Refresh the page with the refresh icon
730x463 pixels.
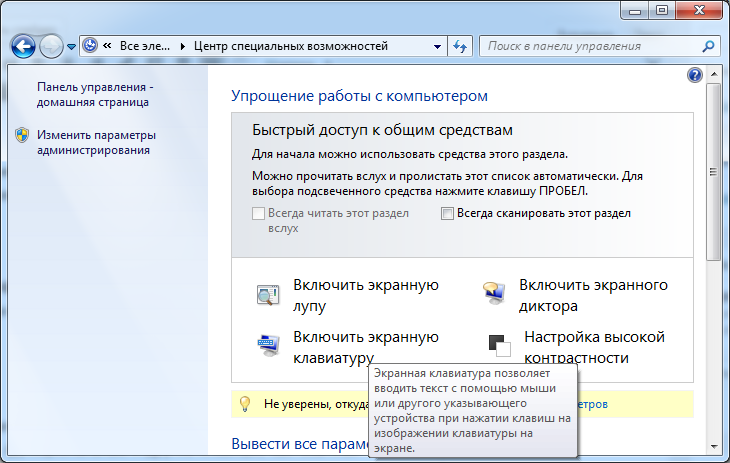(460, 46)
